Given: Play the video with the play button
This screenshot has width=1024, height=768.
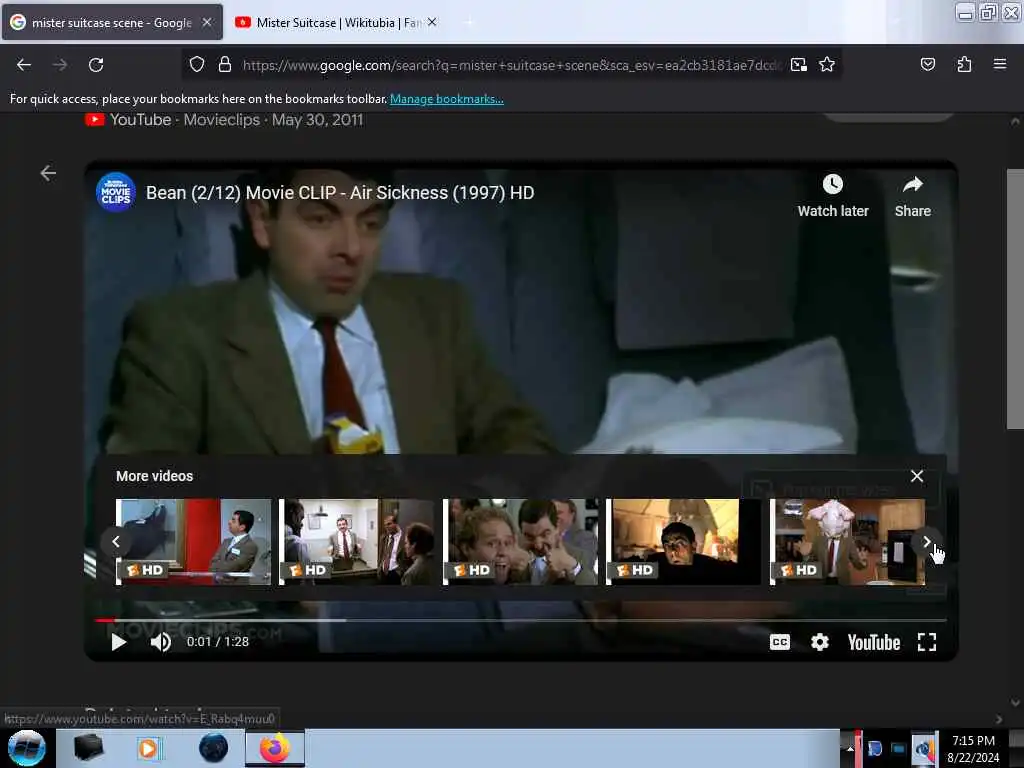Looking at the screenshot, I should pyautogui.click(x=118, y=642).
